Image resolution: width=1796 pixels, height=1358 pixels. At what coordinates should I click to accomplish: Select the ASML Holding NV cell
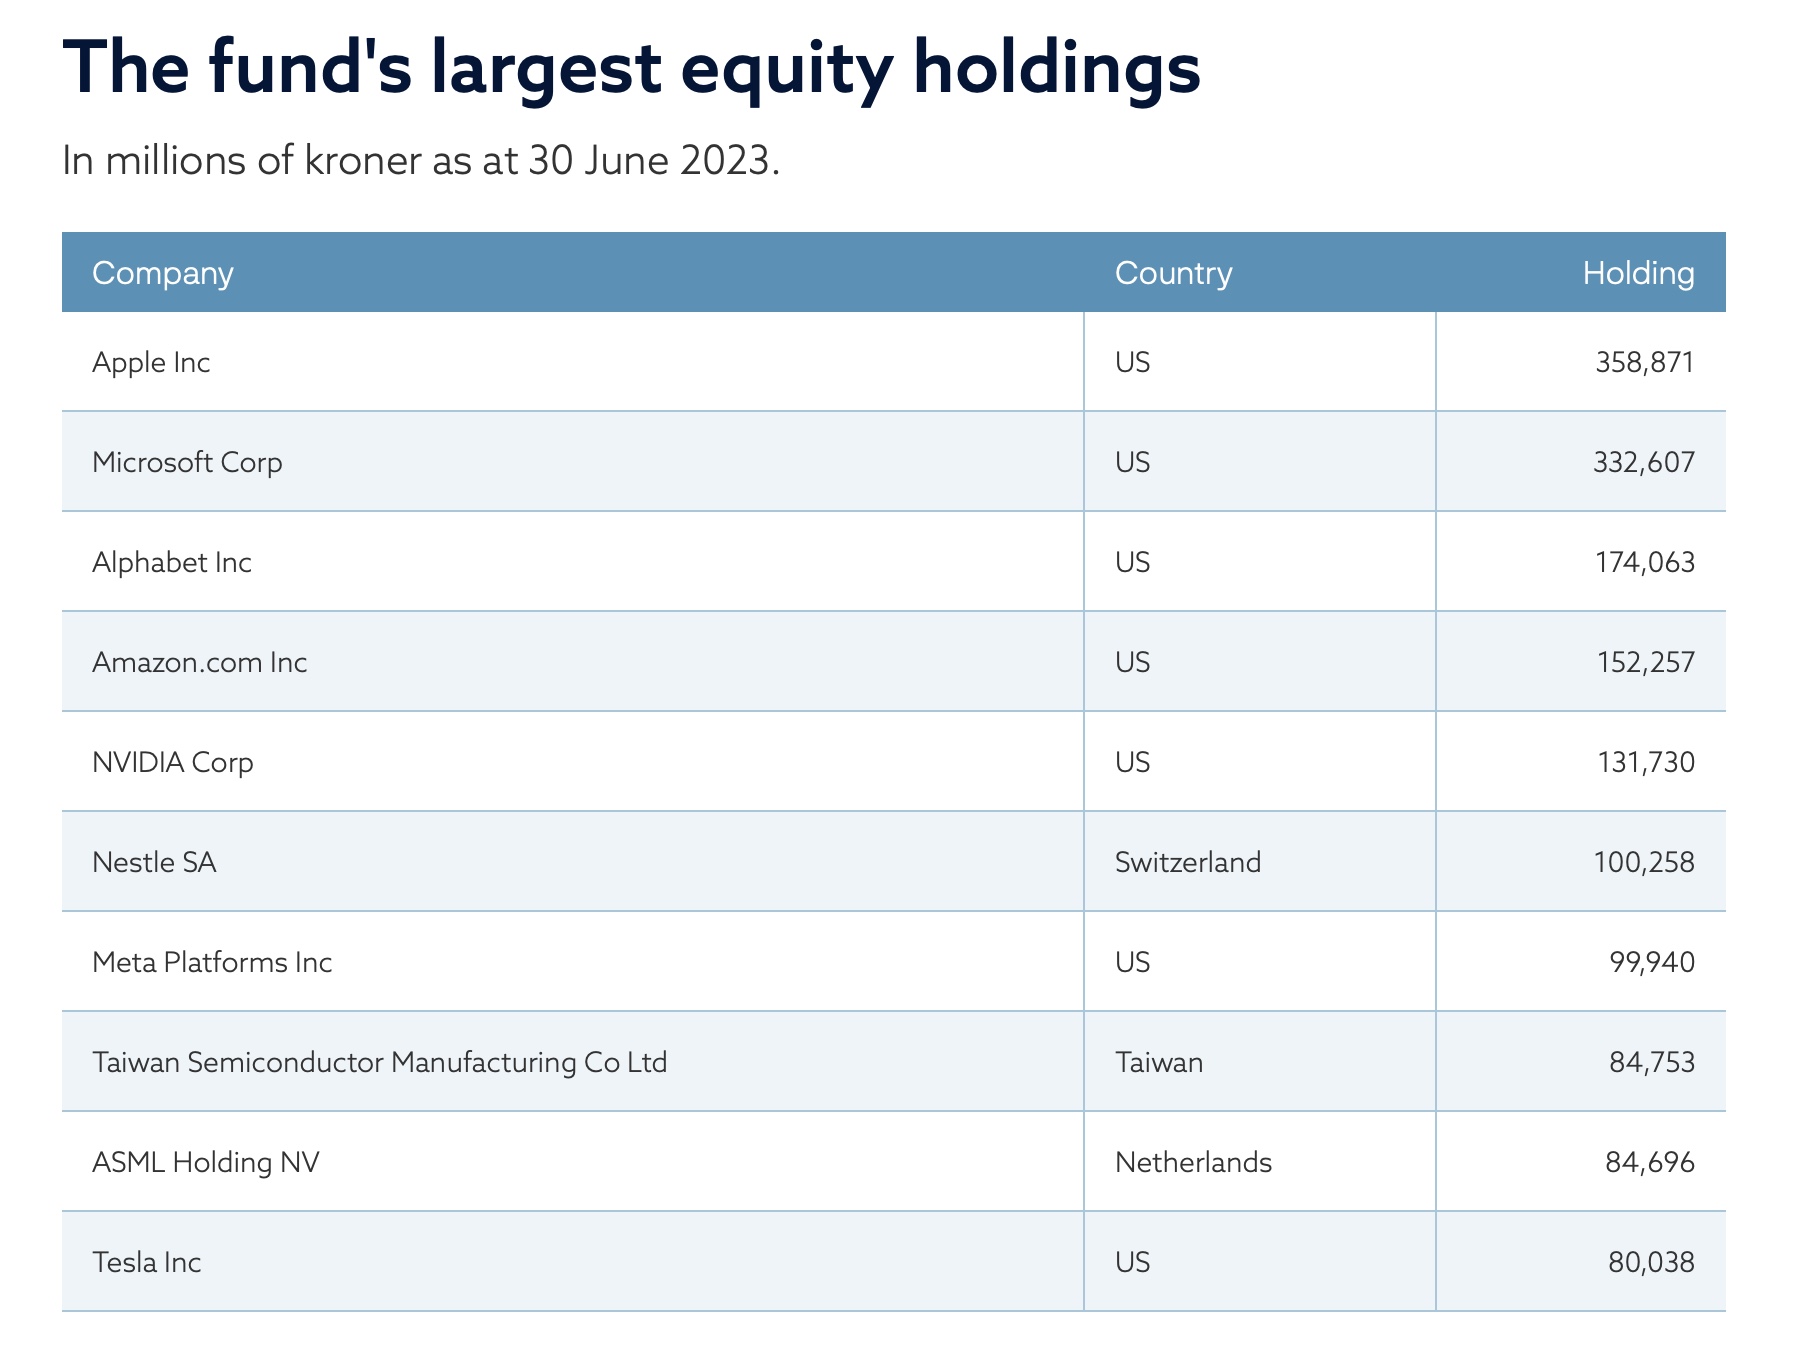(x=206, y=1162)
